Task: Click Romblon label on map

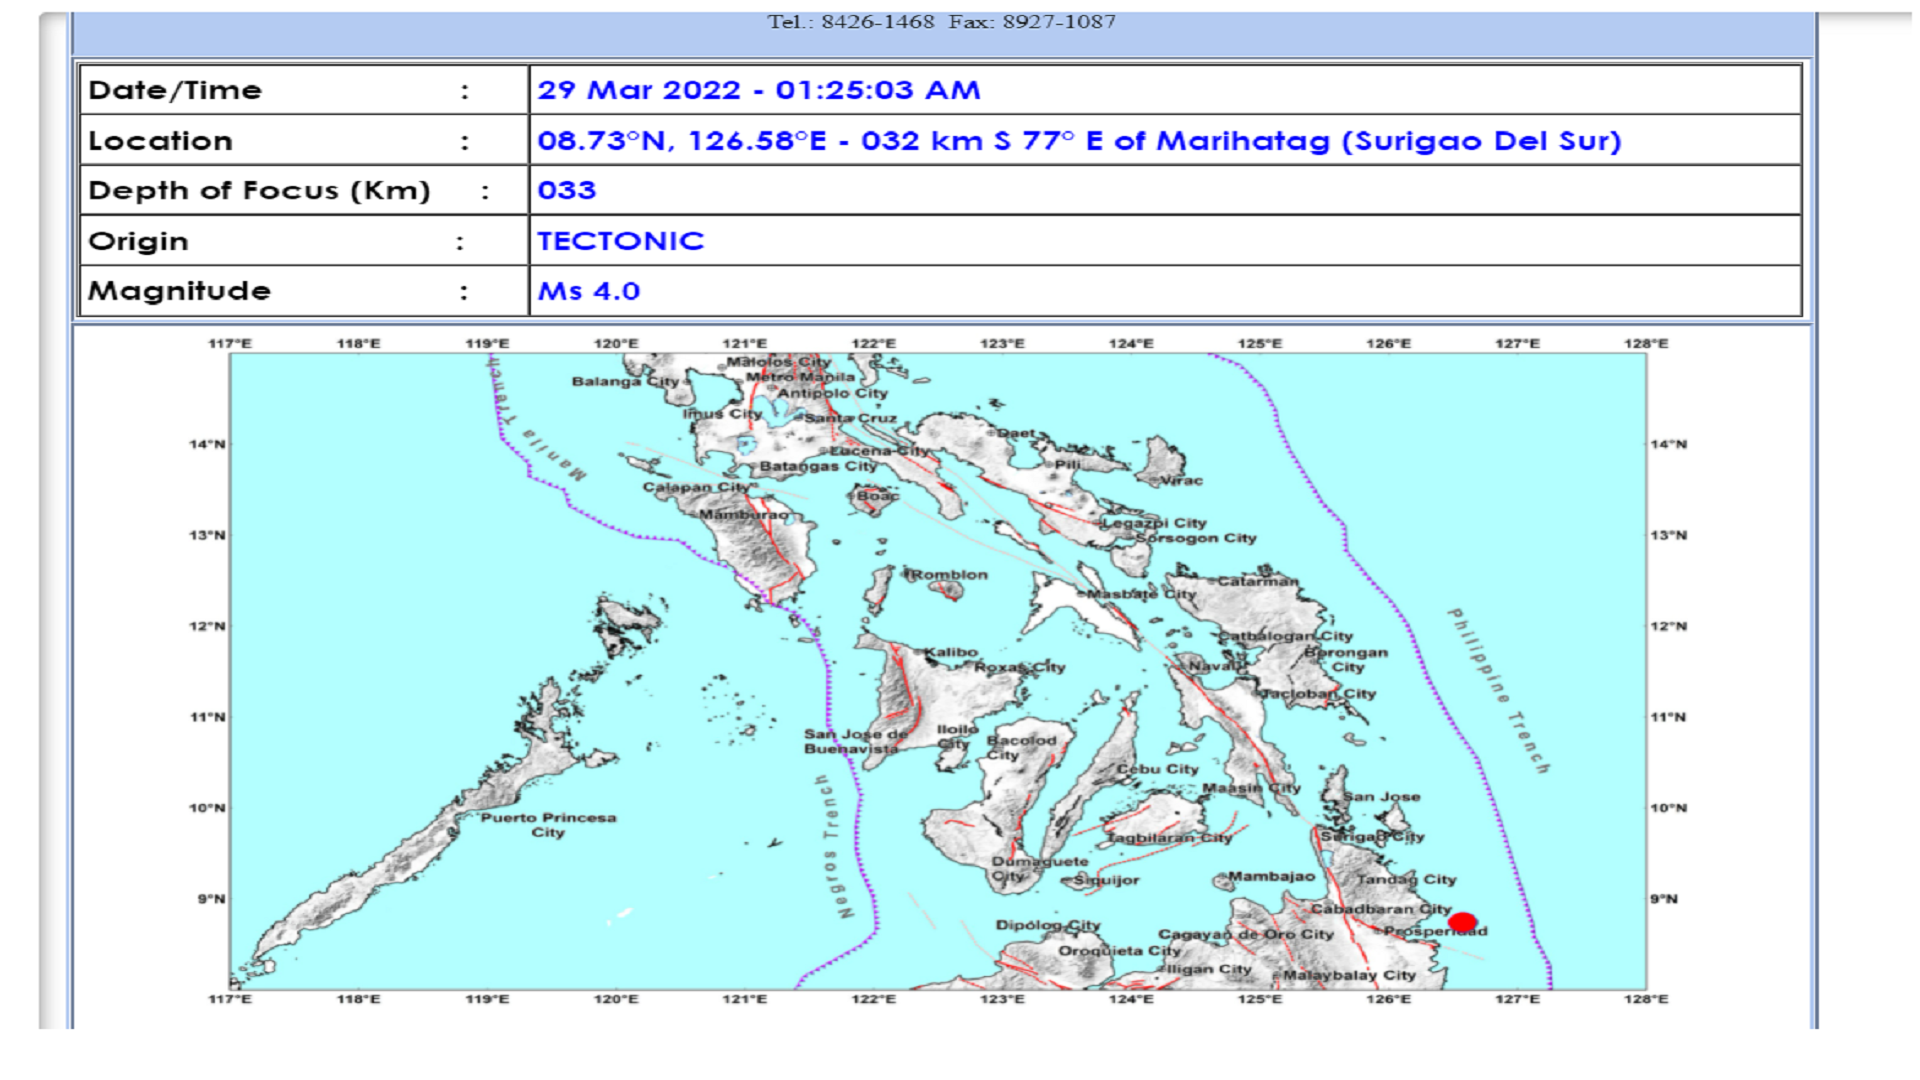Action: (x=949, y=575)
